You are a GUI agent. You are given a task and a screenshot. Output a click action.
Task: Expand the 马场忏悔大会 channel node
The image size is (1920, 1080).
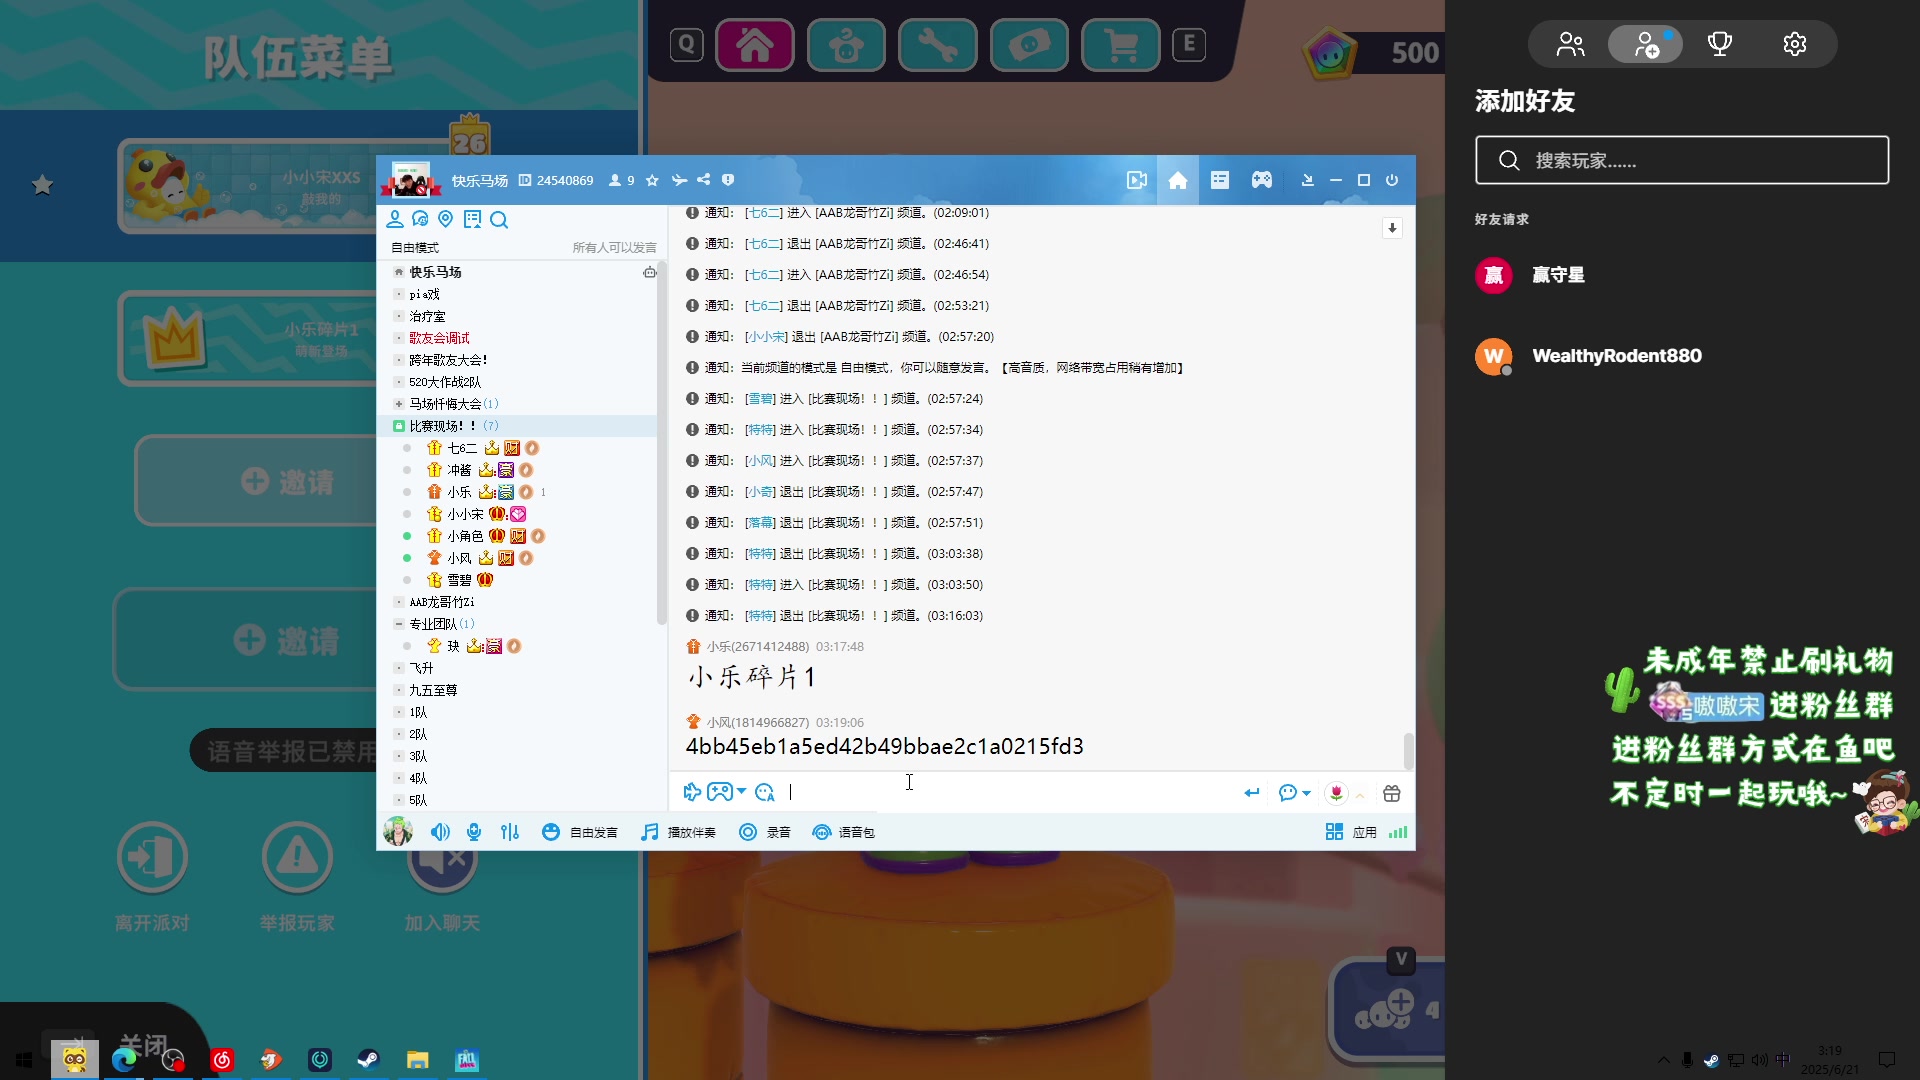click(x=399, y=404)
